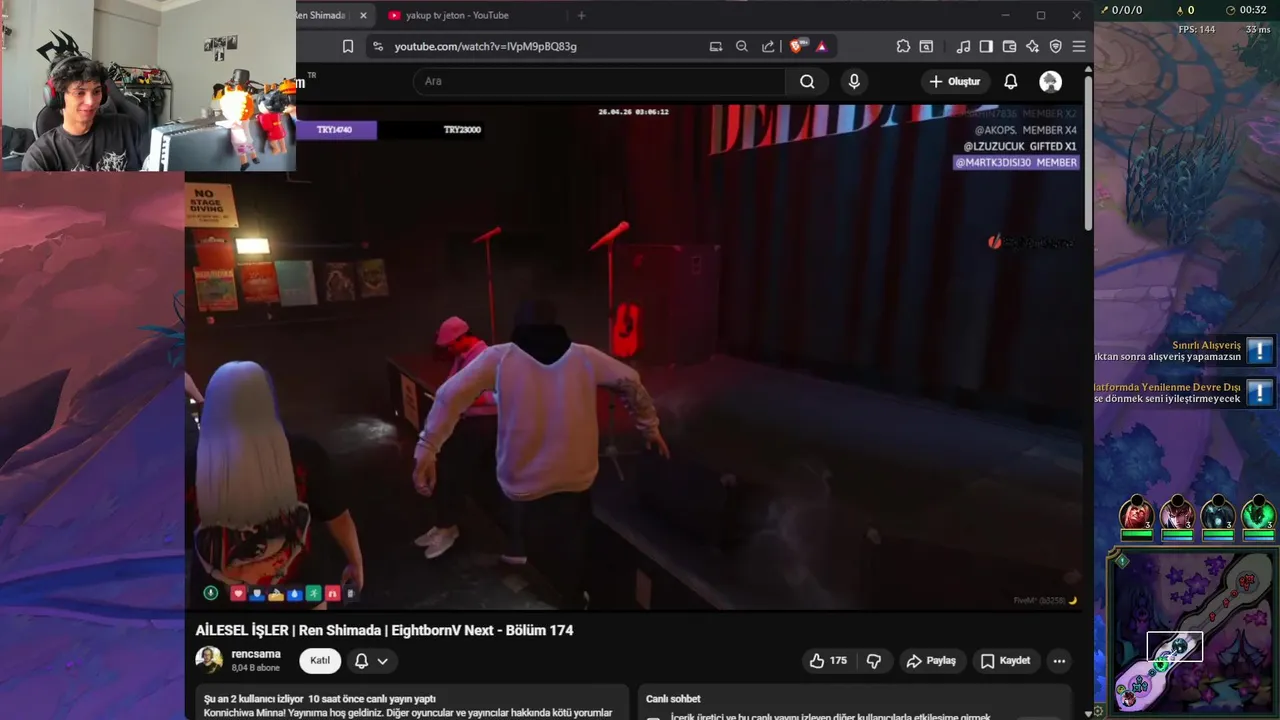Image resolution: width=1280 pixels, height=720 pixels.
Task: Click the share page icon in address bar
Action: [x=768, y=46]
